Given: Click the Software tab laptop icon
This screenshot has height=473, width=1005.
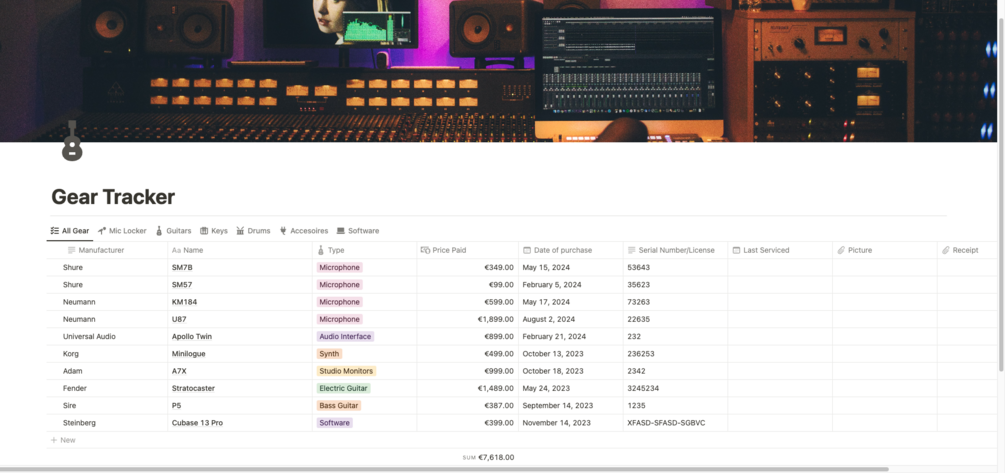Looking at the screenshot, I should click(341, 231).
